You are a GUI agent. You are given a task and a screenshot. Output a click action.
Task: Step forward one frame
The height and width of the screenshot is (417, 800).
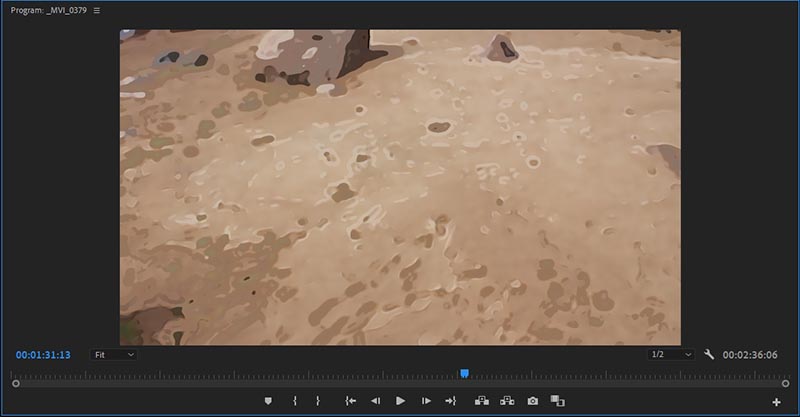pyautogui.click(x=426, y=401)
